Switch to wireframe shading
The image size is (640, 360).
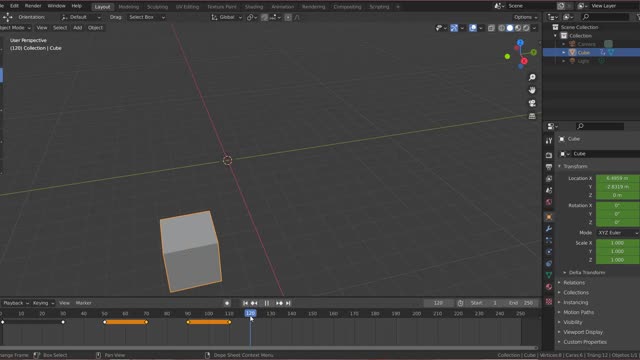(502, 28)
